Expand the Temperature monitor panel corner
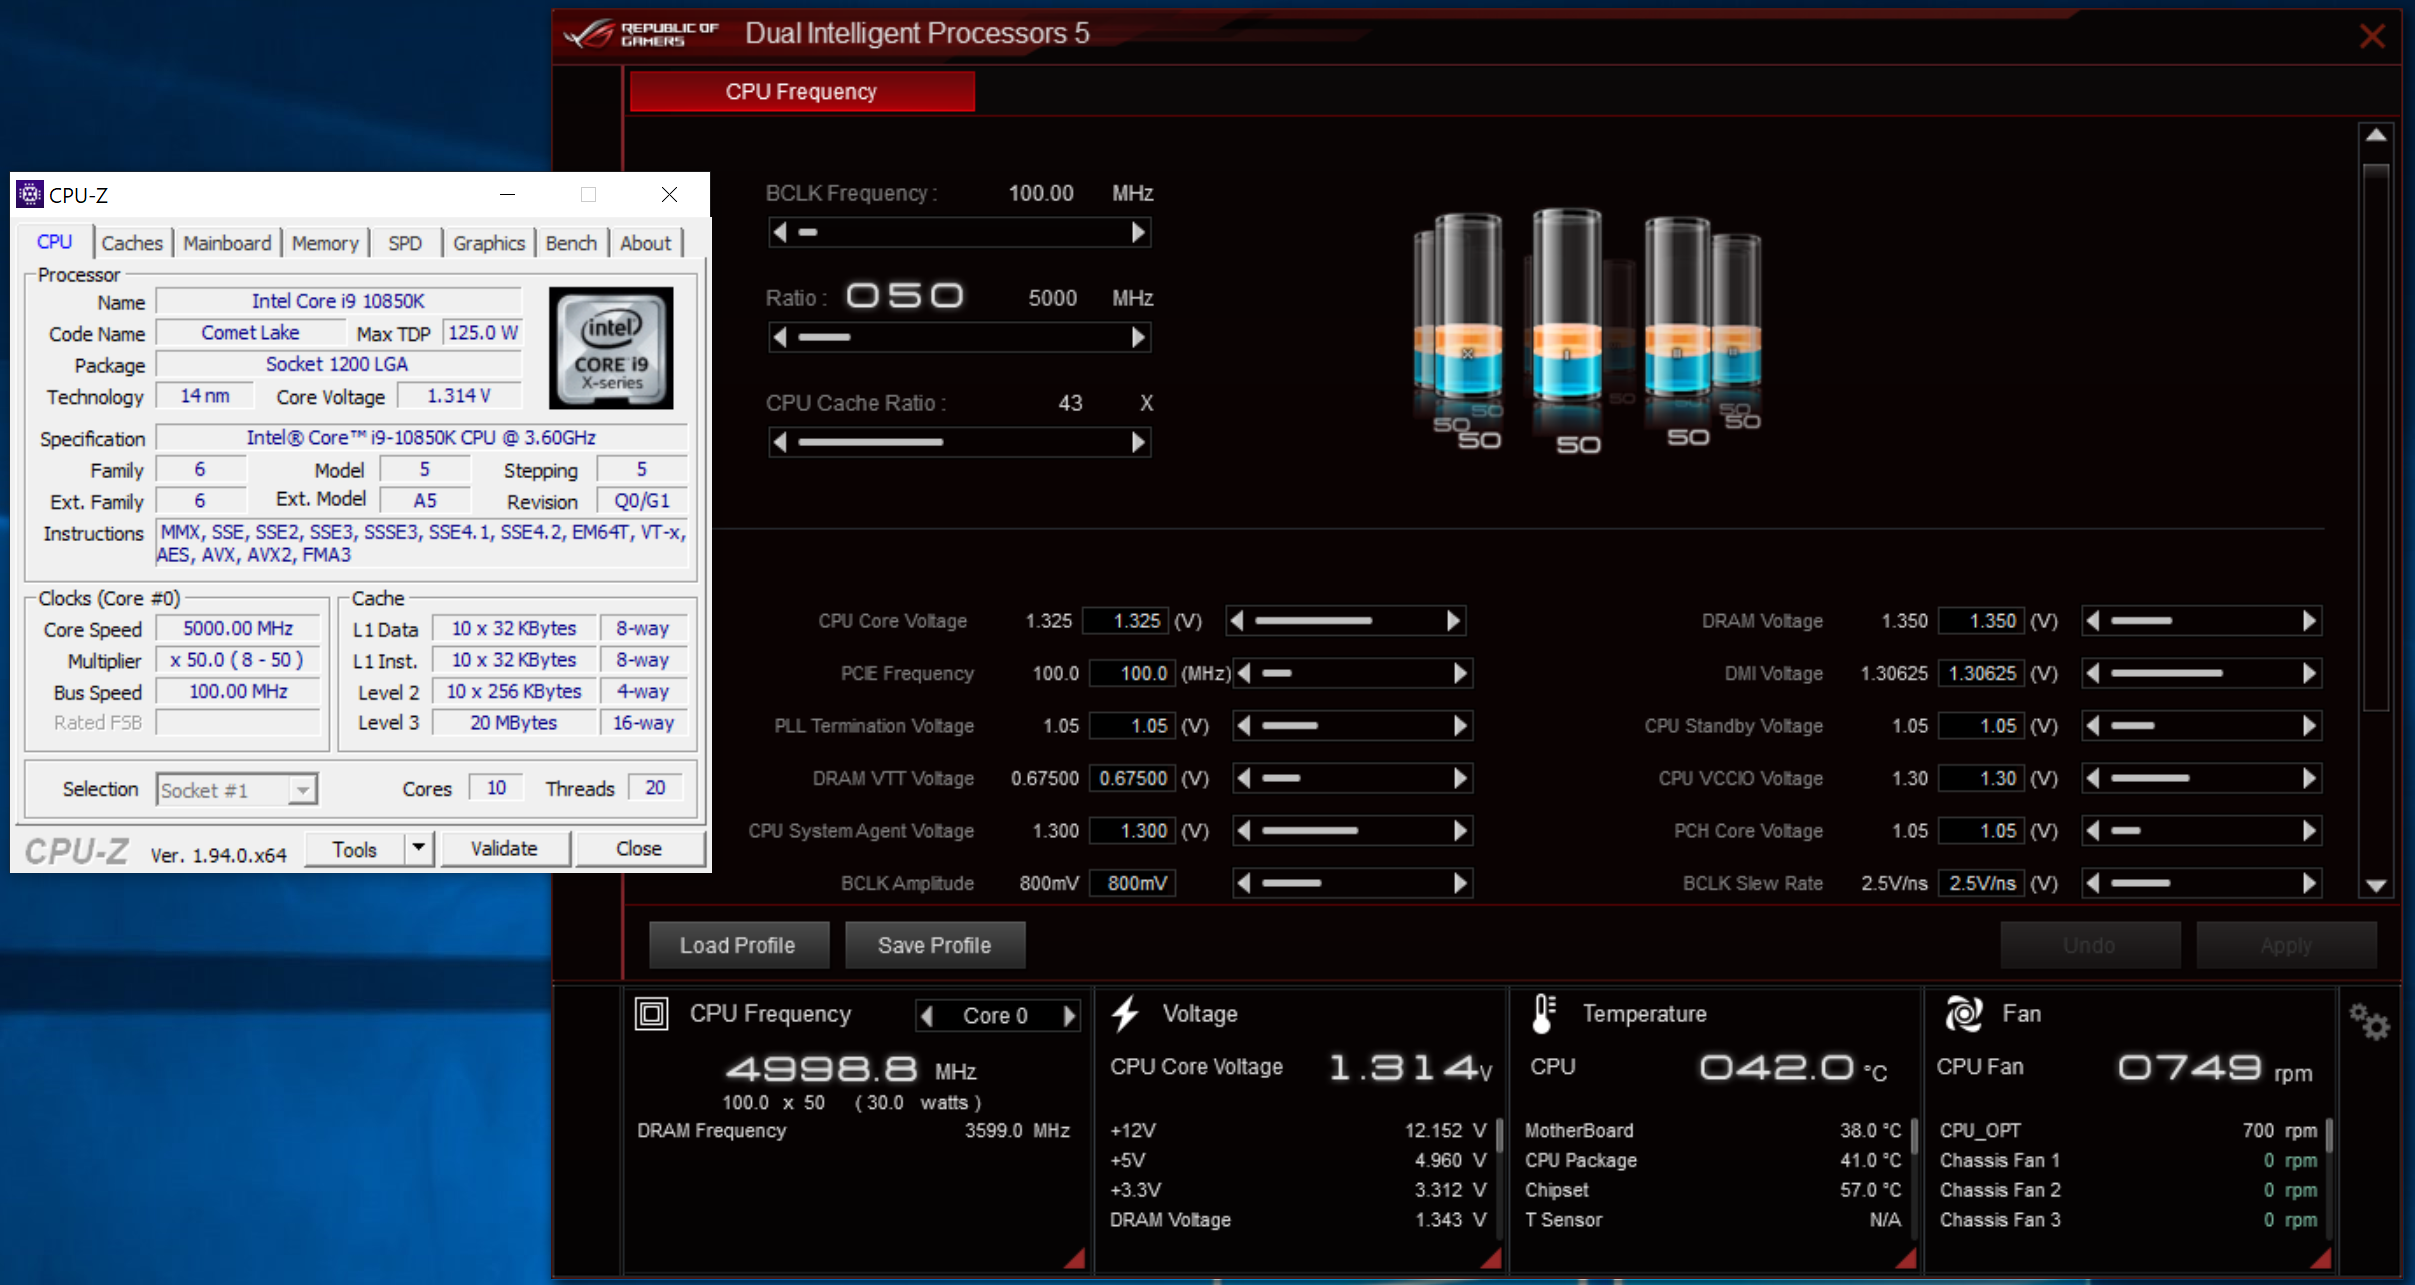 tap(1906, 1259)
